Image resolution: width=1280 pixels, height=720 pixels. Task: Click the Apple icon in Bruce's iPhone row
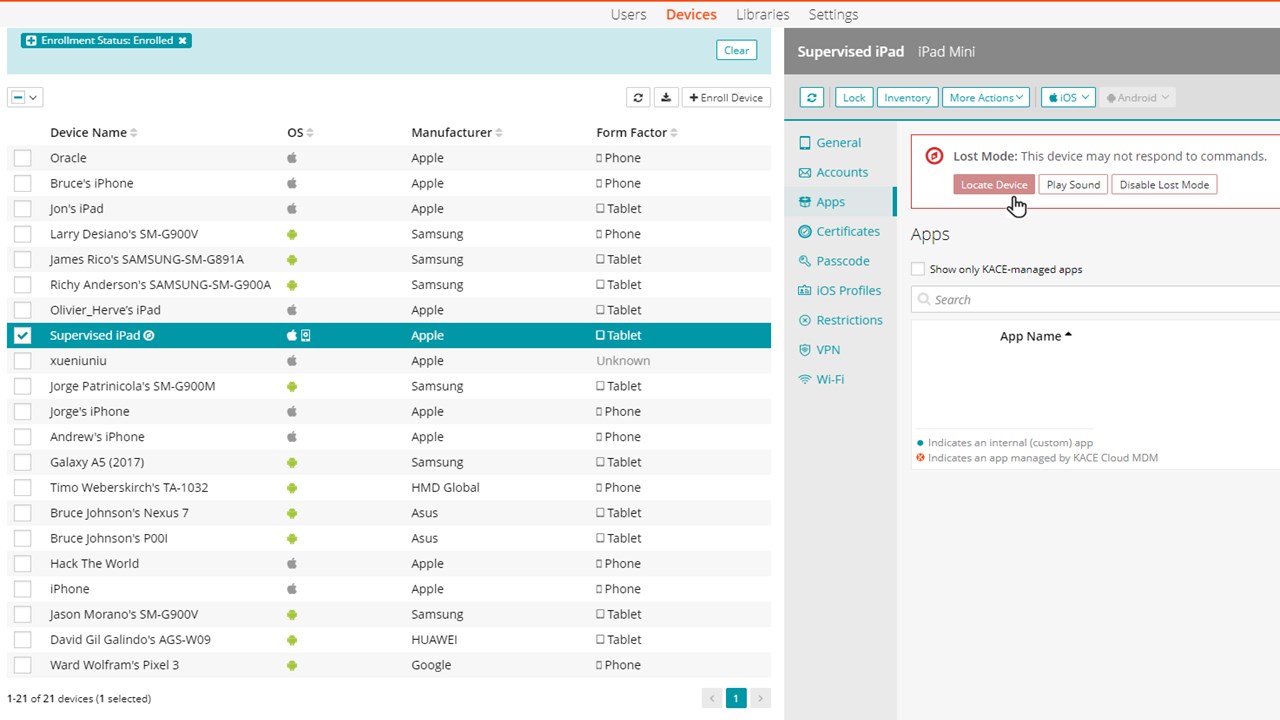tap(293, 184)
